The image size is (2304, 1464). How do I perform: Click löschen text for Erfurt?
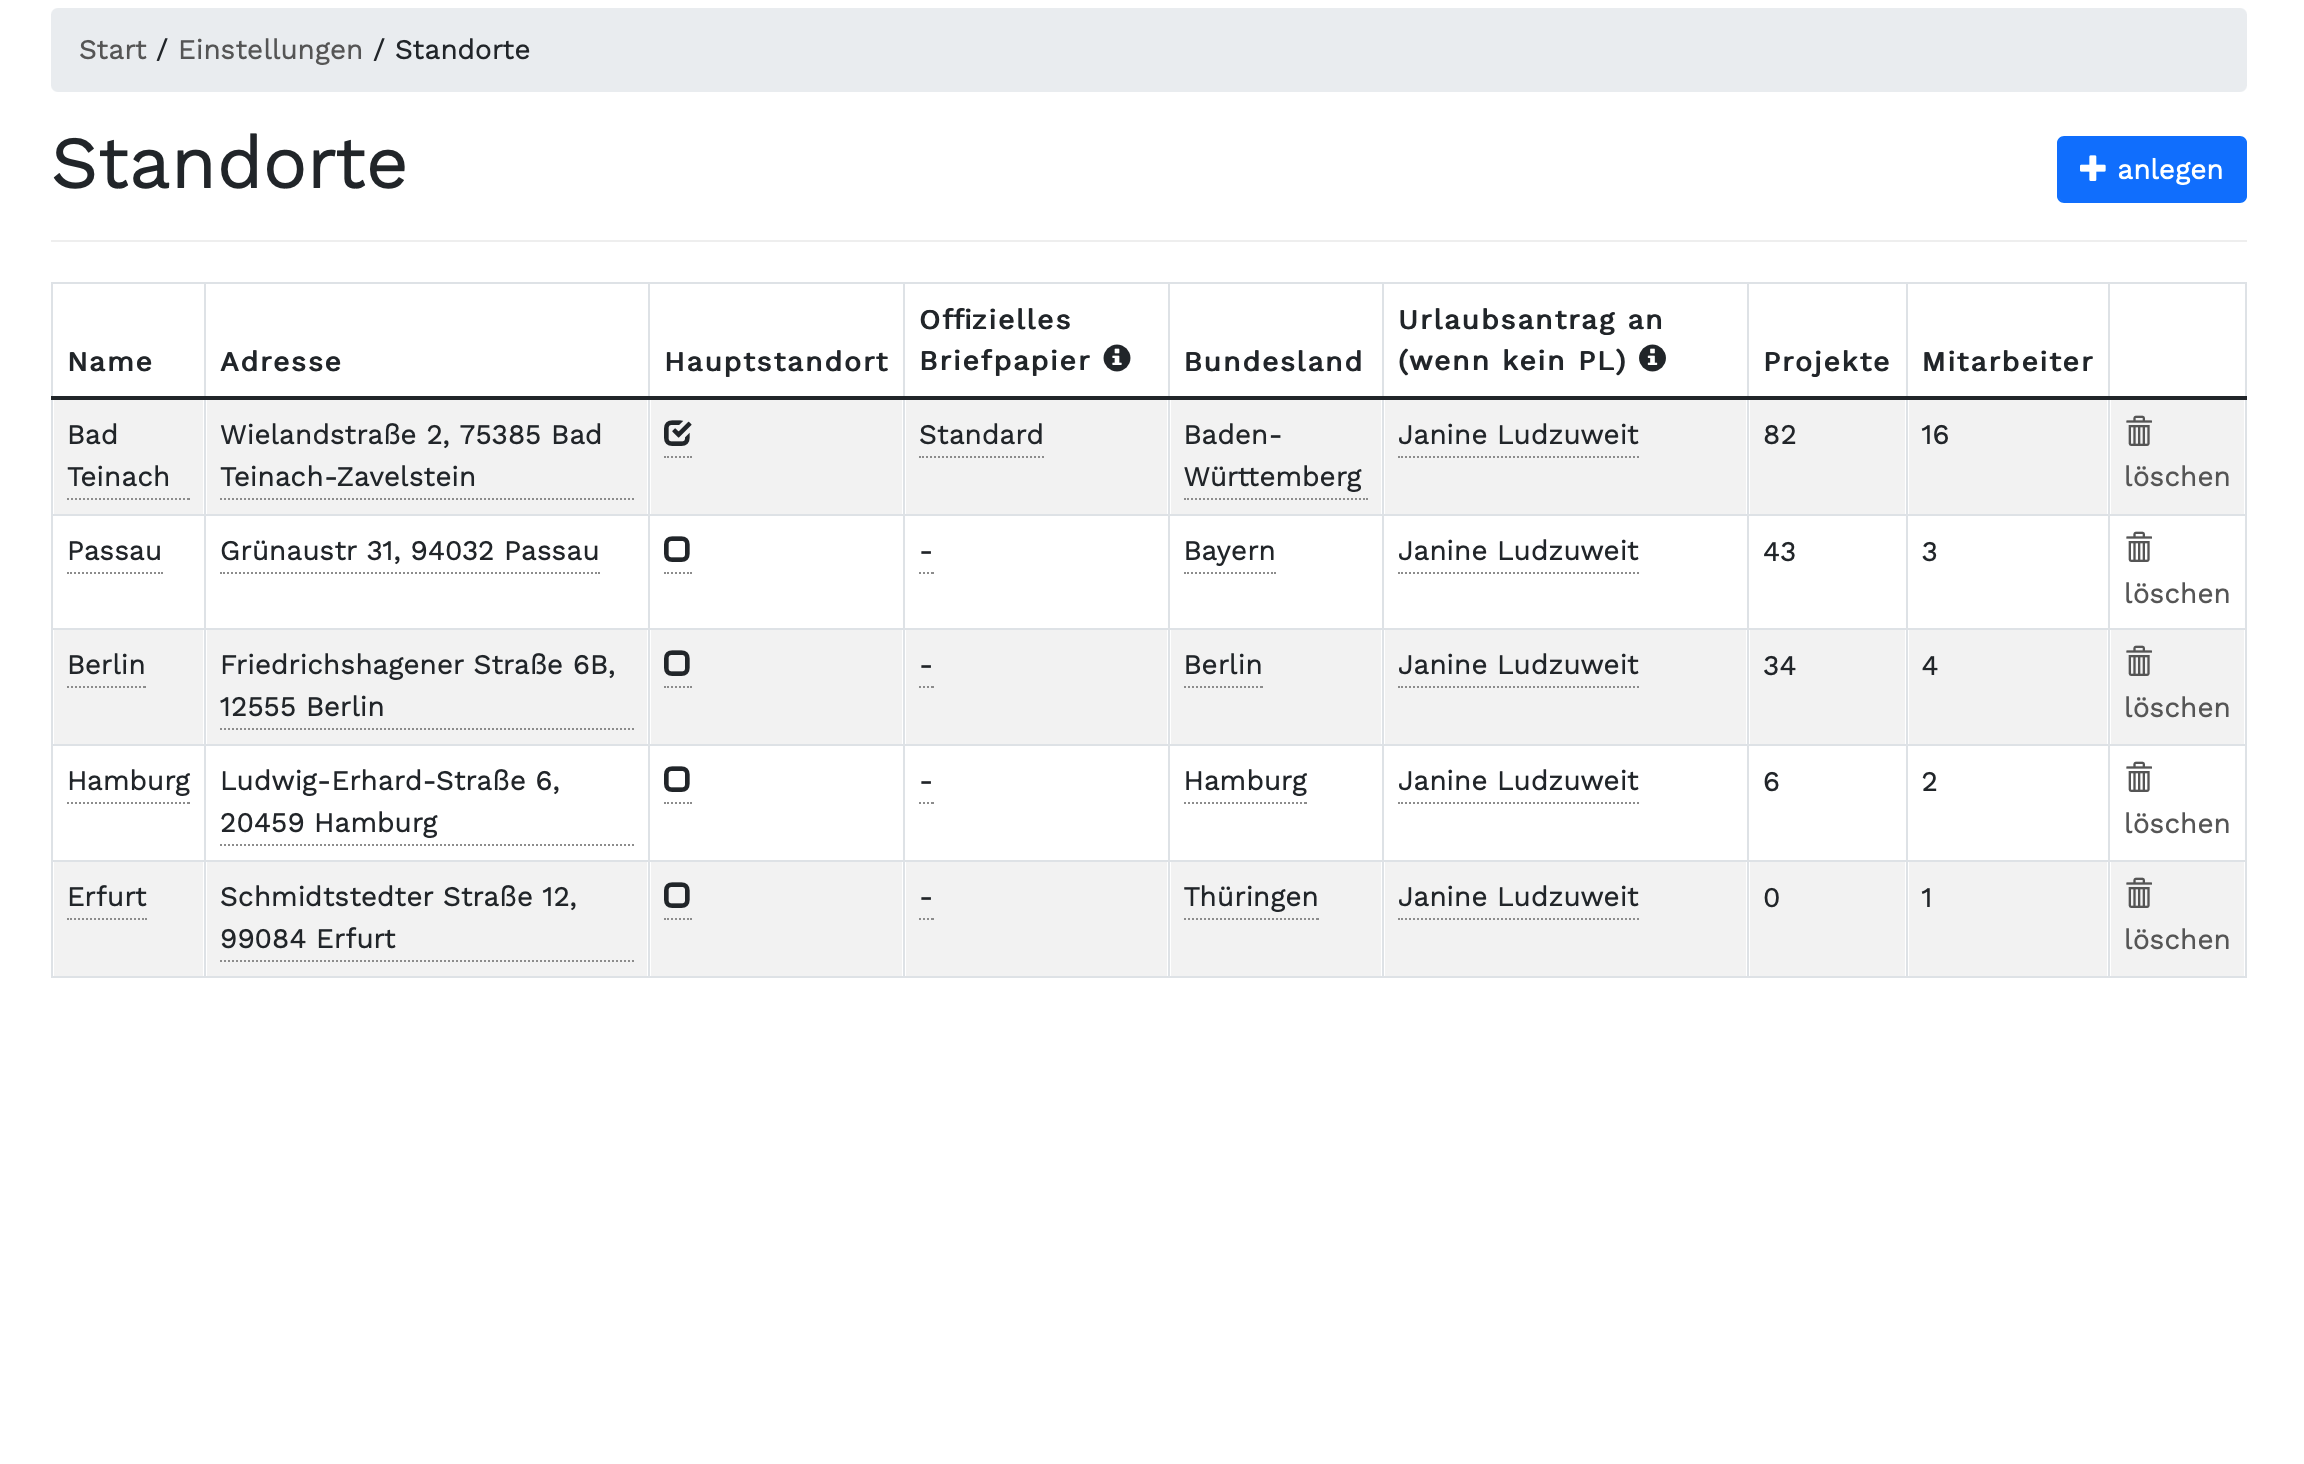2177,939
